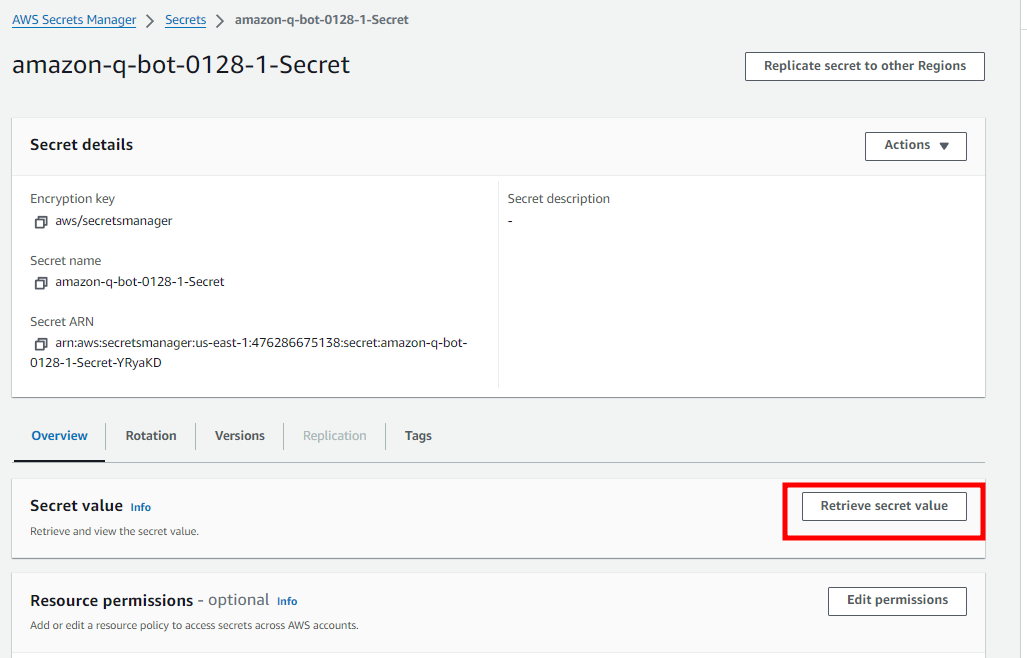Copy the Secret ARN value
The image size is (1027, 658).
[x=41, y=344]
